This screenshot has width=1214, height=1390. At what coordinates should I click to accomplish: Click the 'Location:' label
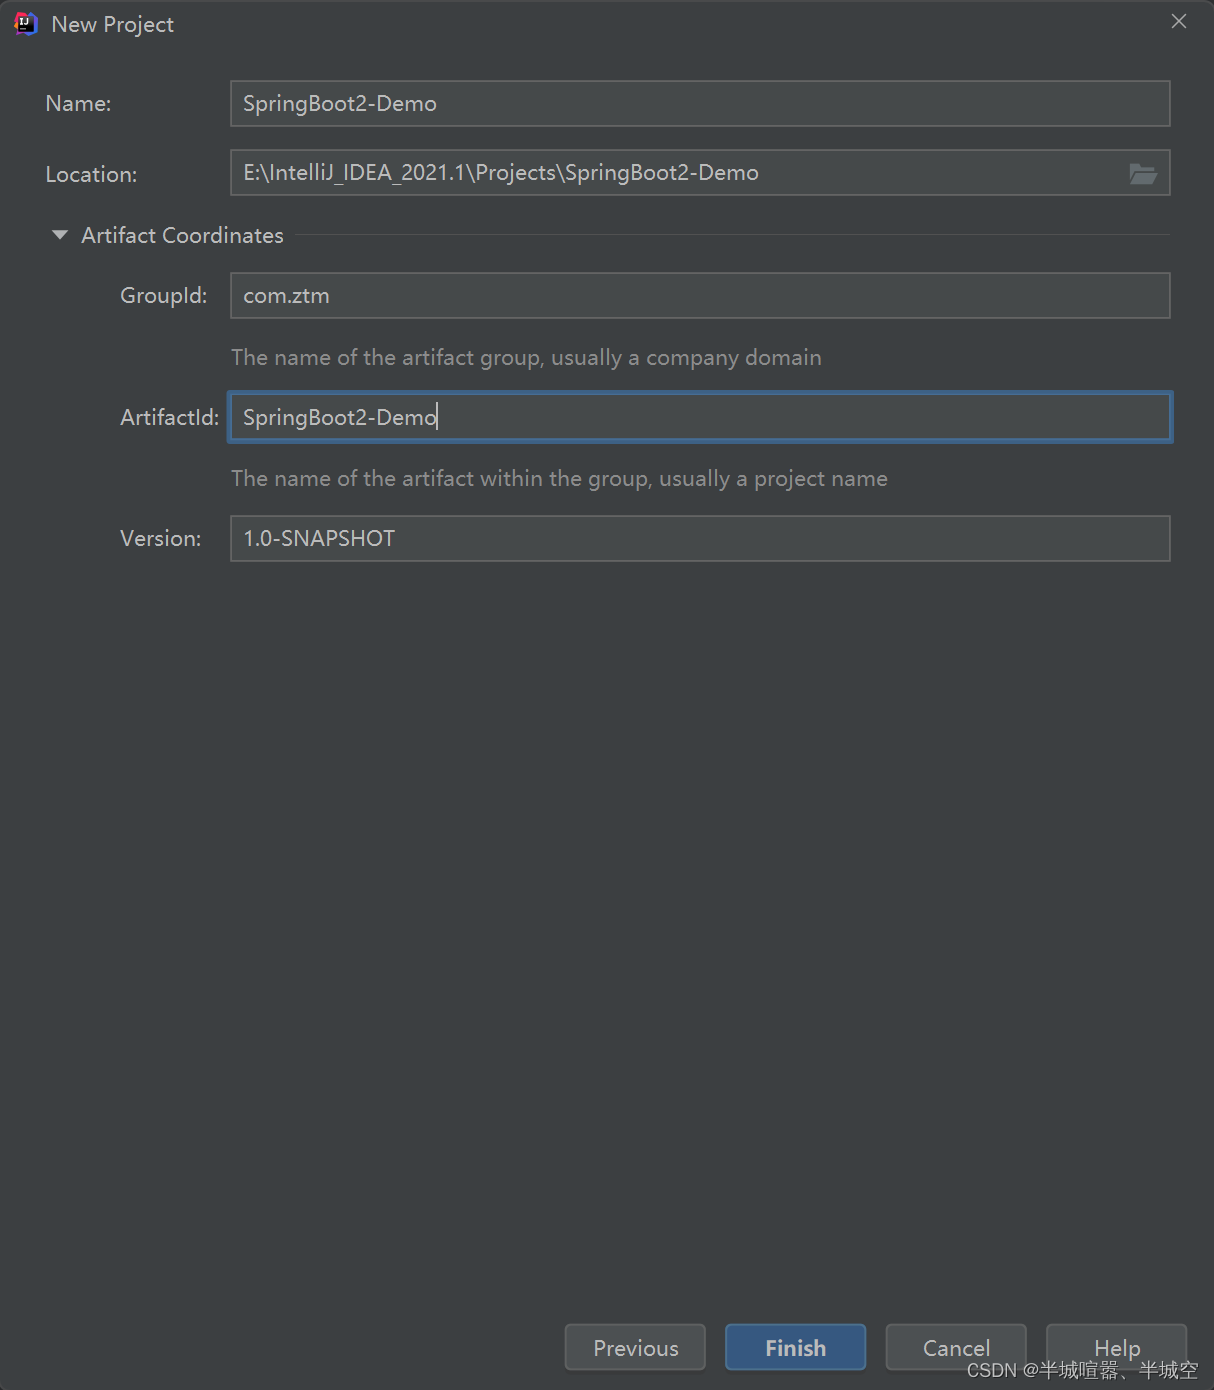(x=91, y=174)
